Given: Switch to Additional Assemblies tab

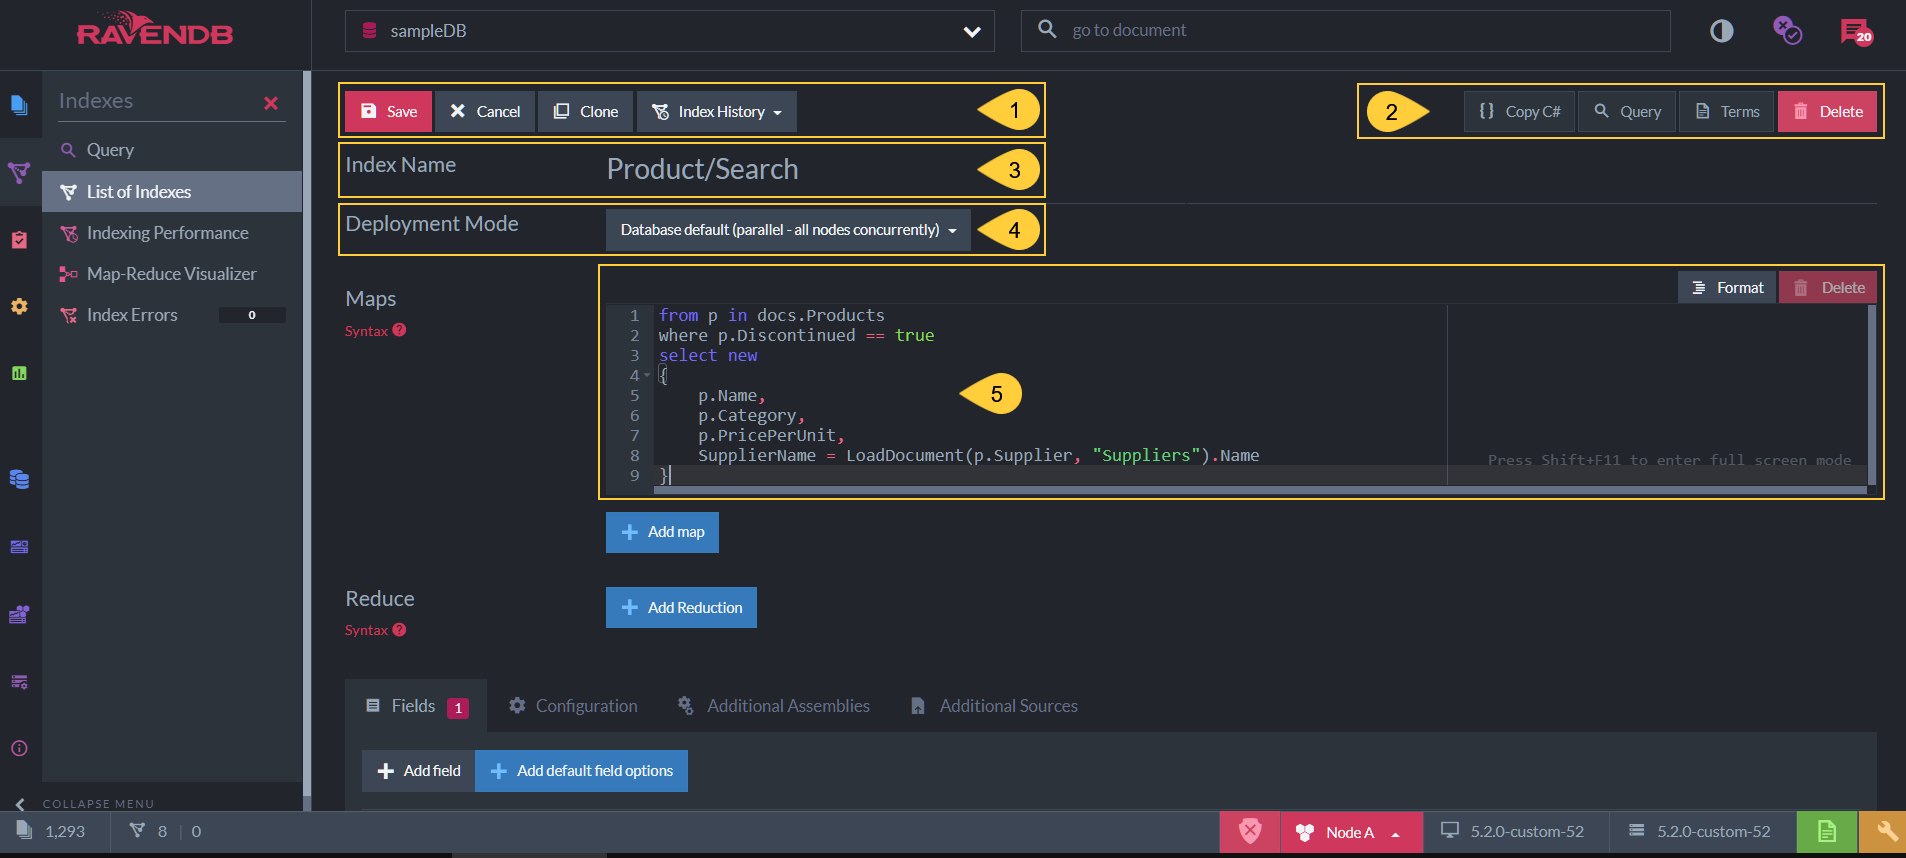Looking at the screenshot, I should click(774, 706).
